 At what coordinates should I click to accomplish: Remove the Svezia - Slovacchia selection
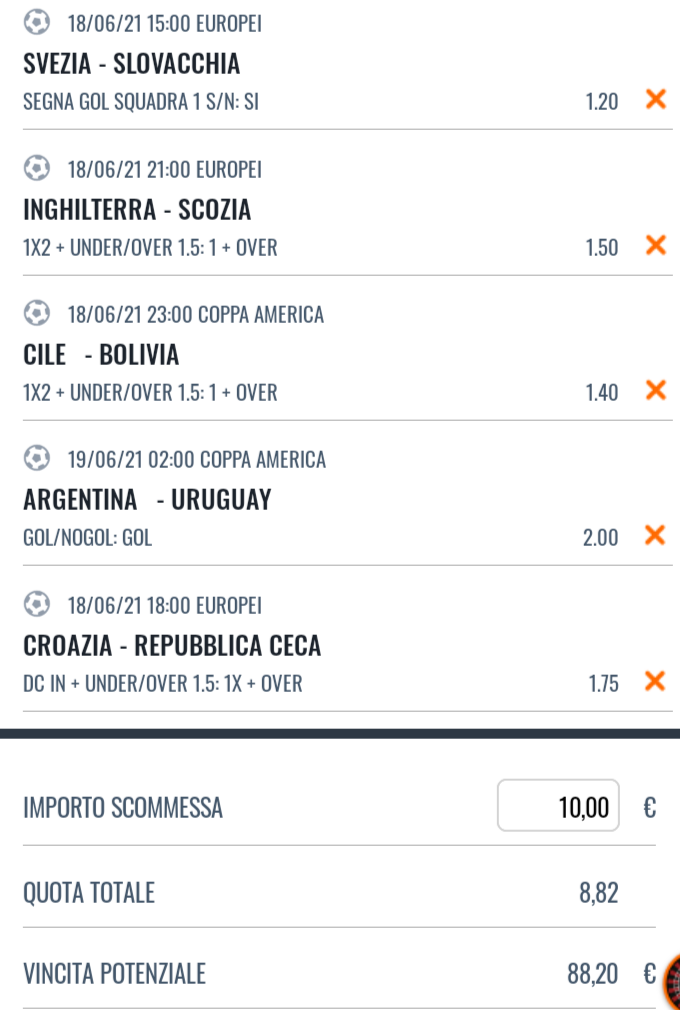(x=655, y=99)
